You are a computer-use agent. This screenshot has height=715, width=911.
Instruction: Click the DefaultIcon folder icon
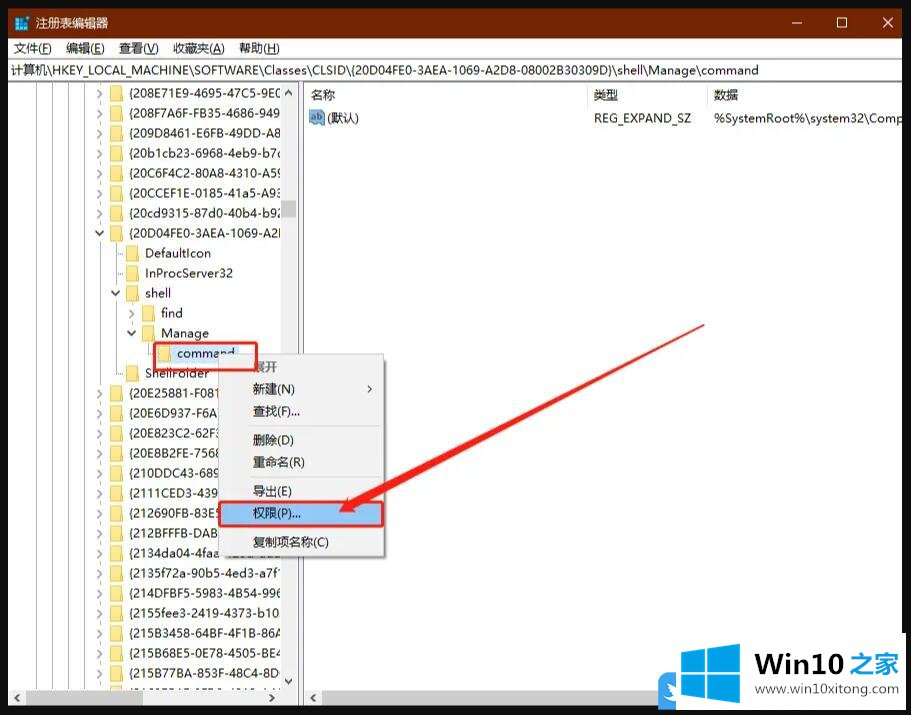(132, 254)
